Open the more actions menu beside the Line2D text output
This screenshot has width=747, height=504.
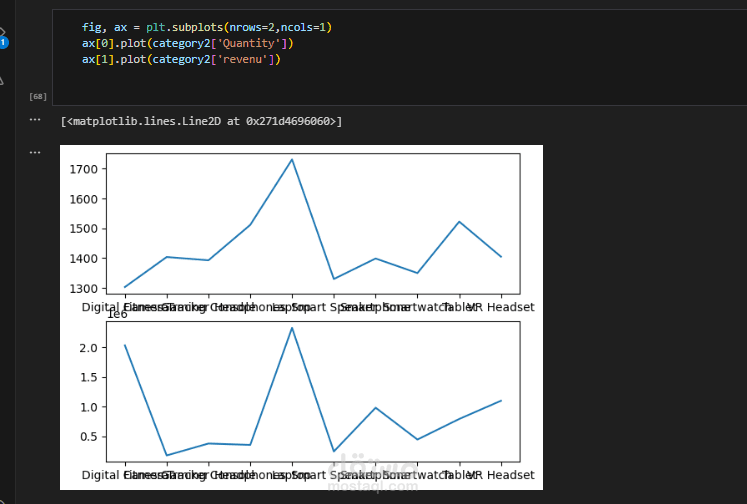tap(36, 120)
